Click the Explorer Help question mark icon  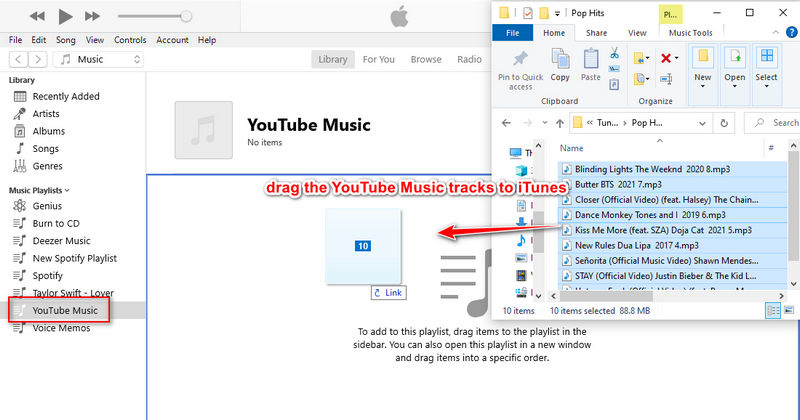(791, 33)
